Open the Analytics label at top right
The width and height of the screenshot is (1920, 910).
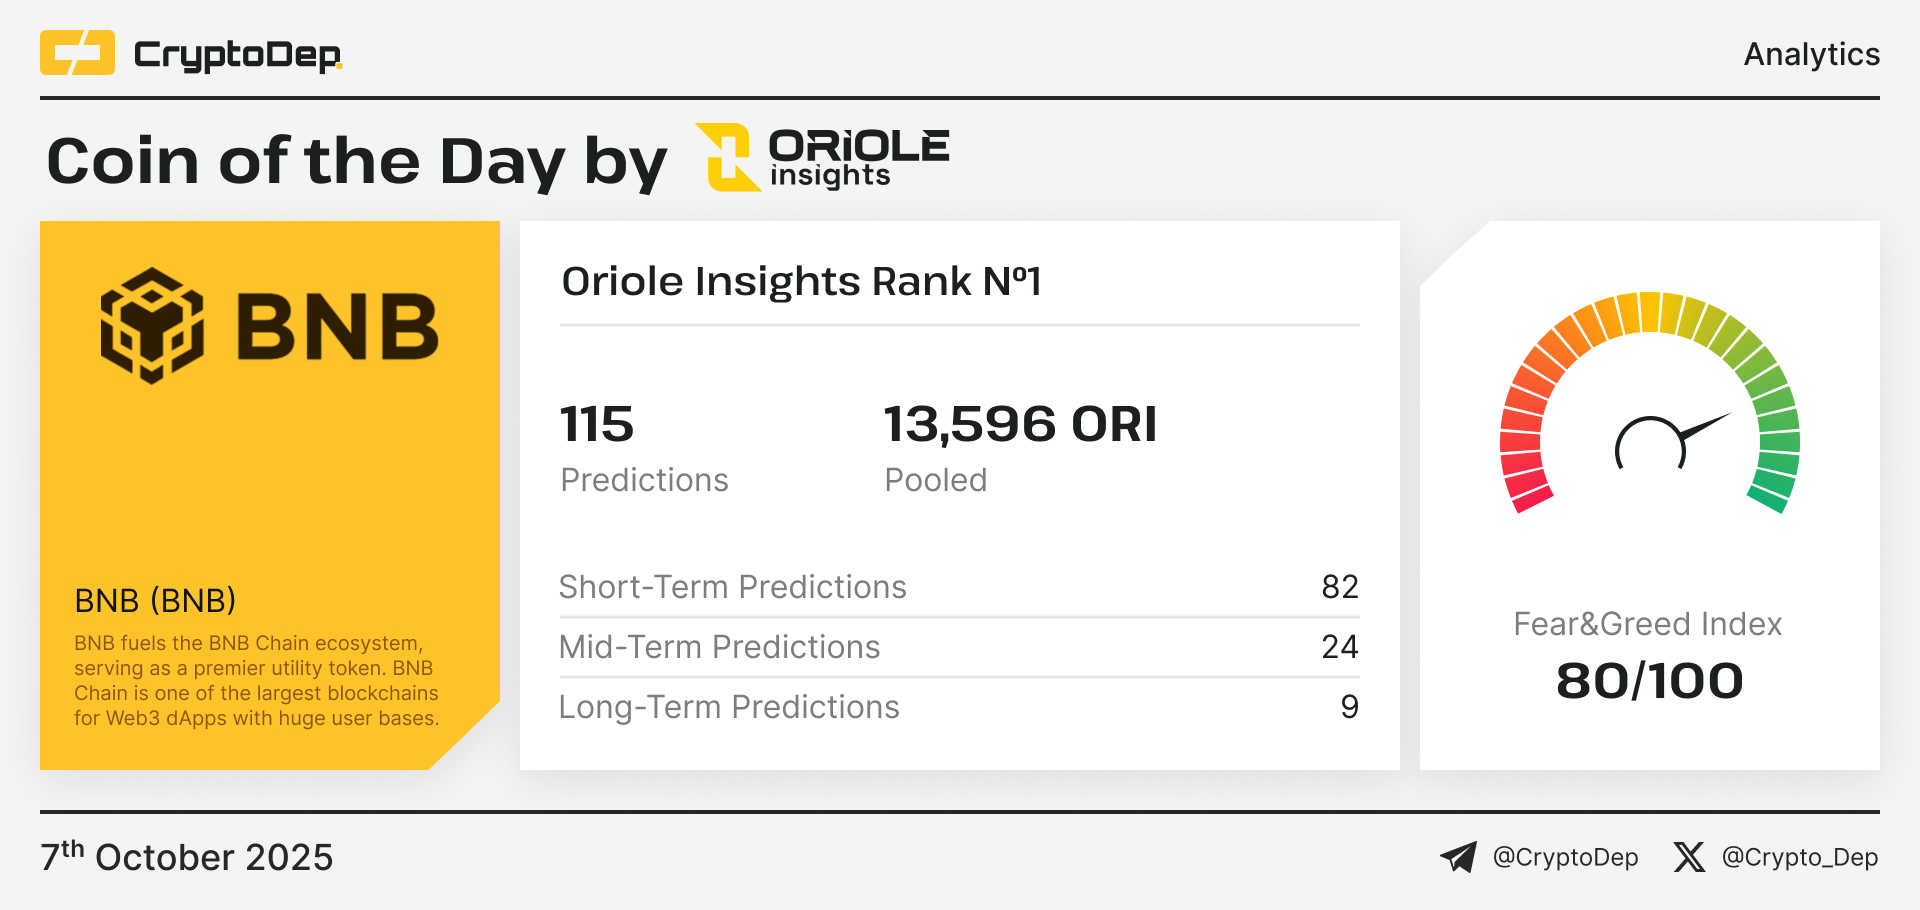pos(1811,54)
